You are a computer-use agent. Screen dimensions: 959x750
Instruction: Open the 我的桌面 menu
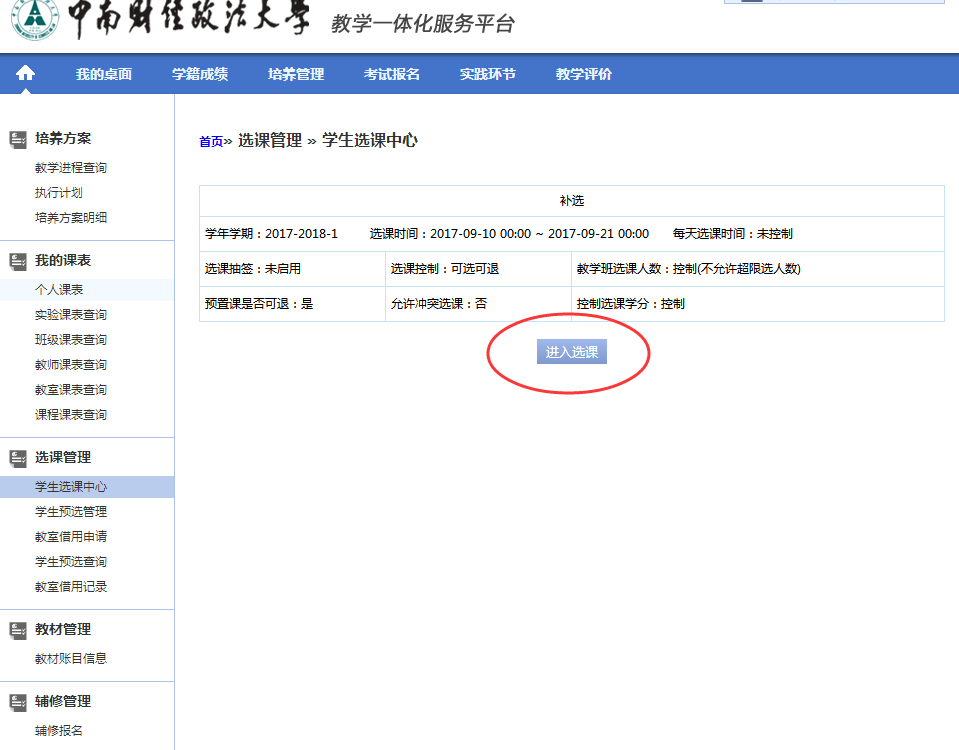point(104,74)
